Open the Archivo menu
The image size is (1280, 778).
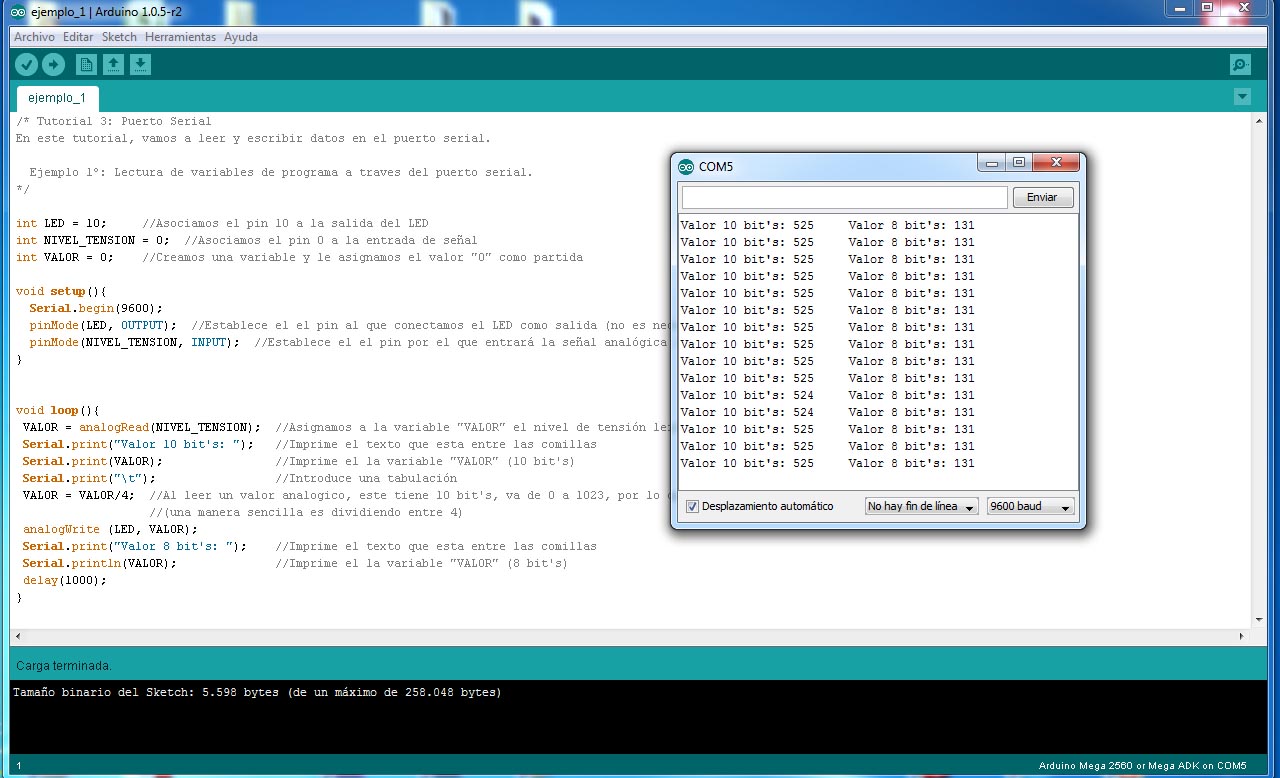(x=34, y=37)
